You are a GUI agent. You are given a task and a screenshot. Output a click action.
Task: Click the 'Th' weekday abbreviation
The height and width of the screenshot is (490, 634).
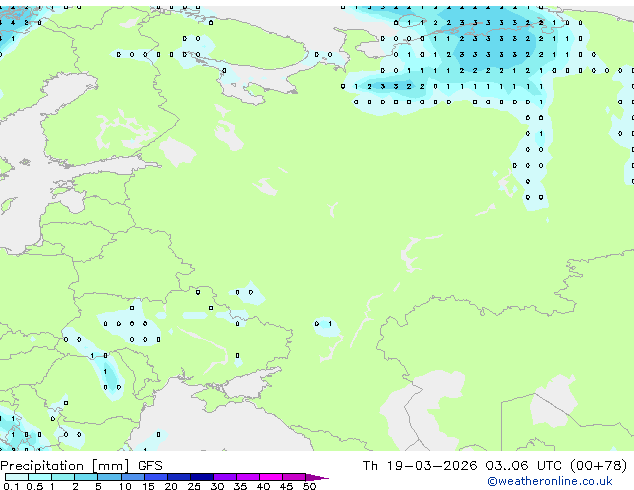(370, 466)
